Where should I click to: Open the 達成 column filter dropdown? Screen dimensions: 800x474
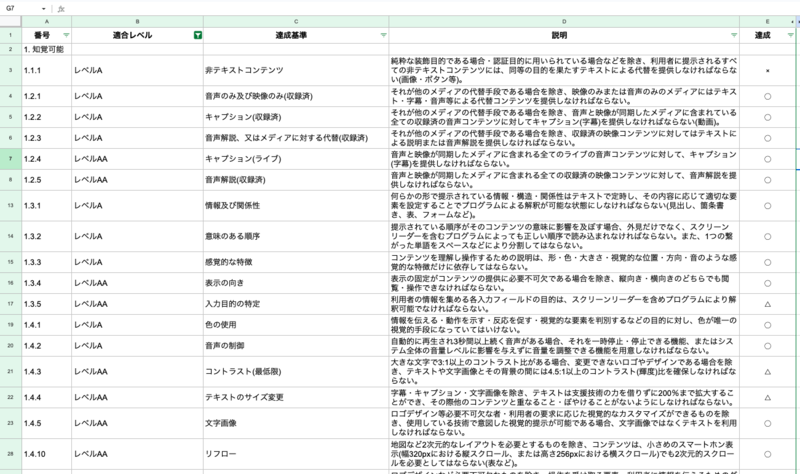(x=790, y=35)
